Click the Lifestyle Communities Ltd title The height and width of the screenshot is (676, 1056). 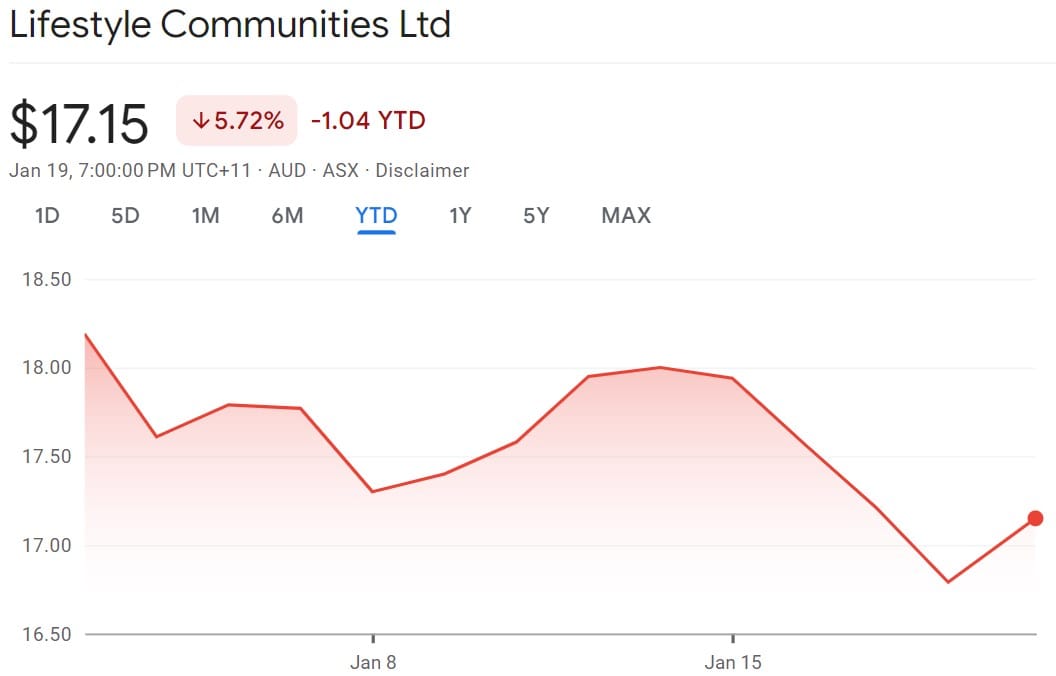point(230,24)
